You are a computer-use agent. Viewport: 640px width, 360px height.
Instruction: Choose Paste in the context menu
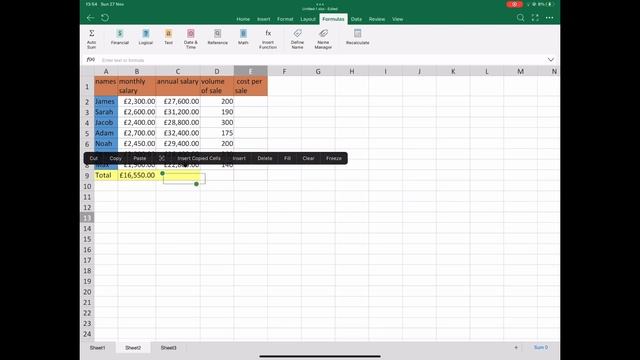(140, 158)
